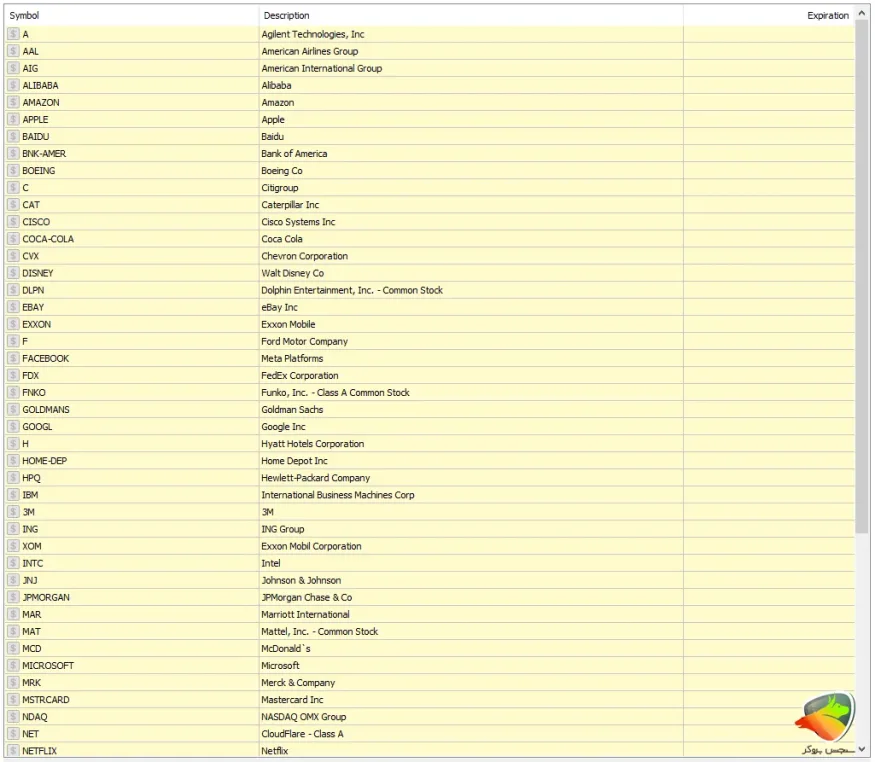Click the dollar icon beside APPLE
This screenshot has height=762, width=875.
[13, 119]
